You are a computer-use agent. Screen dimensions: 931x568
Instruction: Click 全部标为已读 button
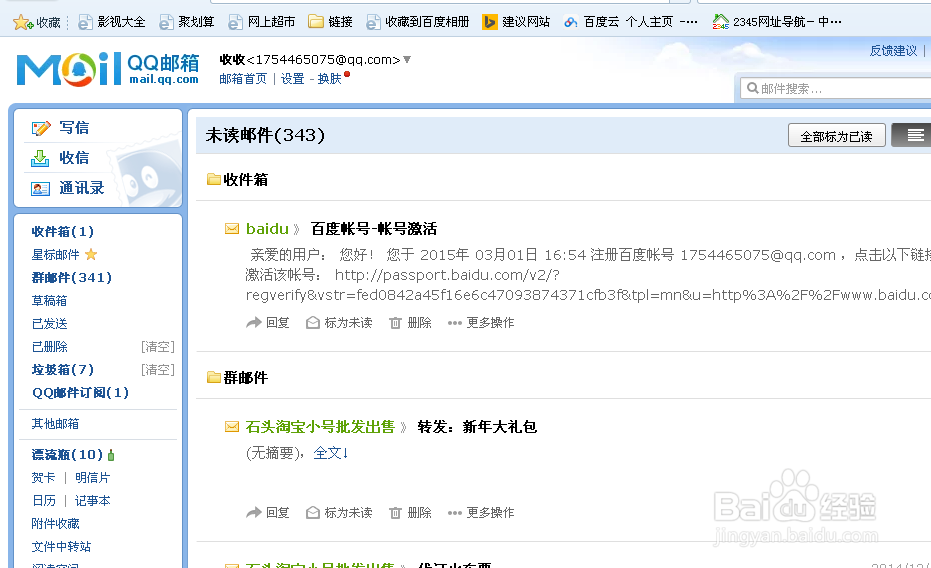click(836, 136)
